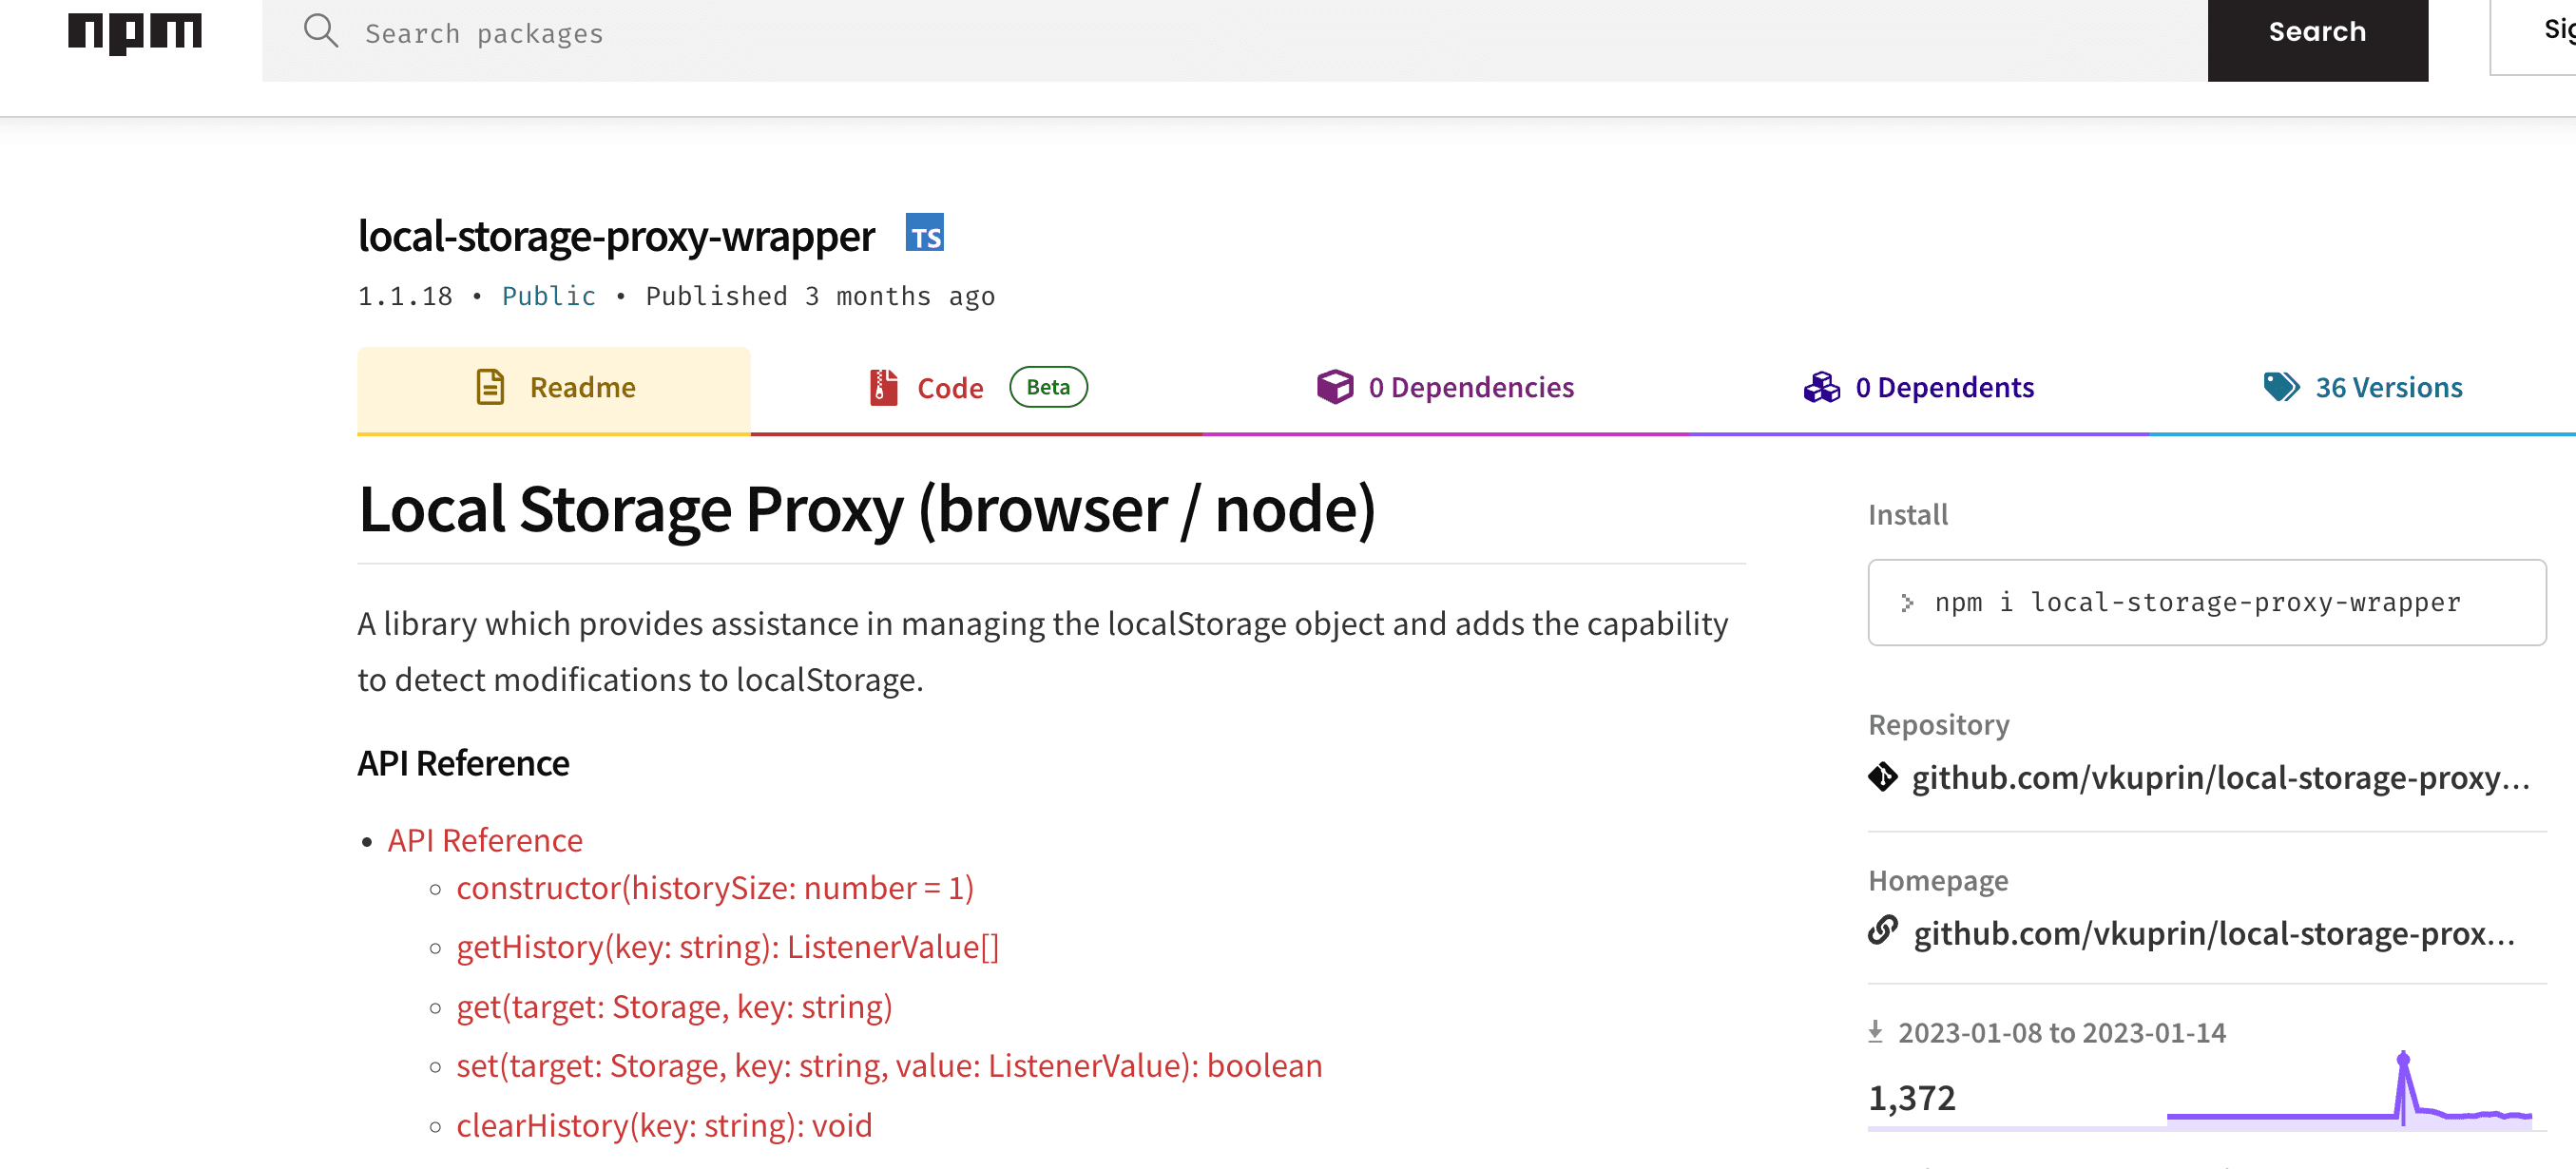Open the 36 Versions tab
Image resolution: width=2576 pixels, height=1169 pixels.
pyautogui.click(x=2362, y=389)
